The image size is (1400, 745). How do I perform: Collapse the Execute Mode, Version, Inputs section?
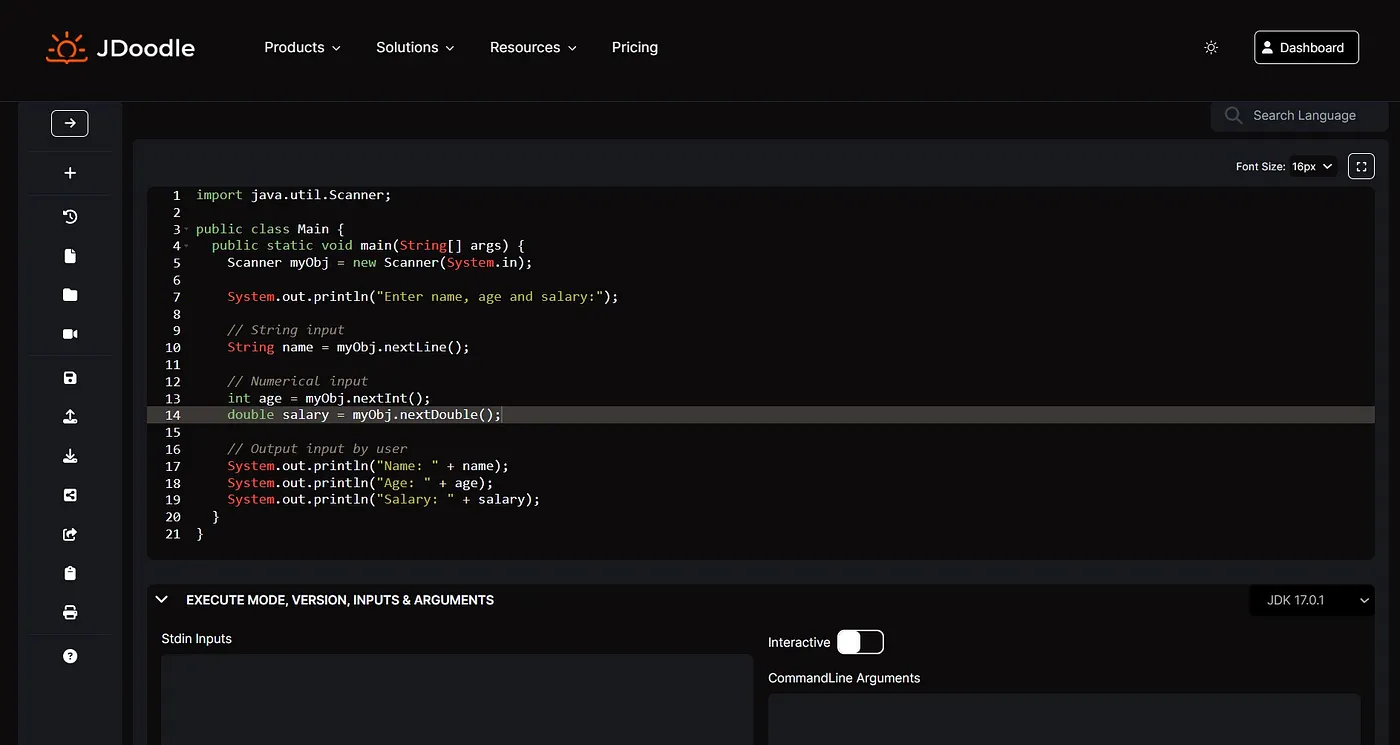click(162, 600)
